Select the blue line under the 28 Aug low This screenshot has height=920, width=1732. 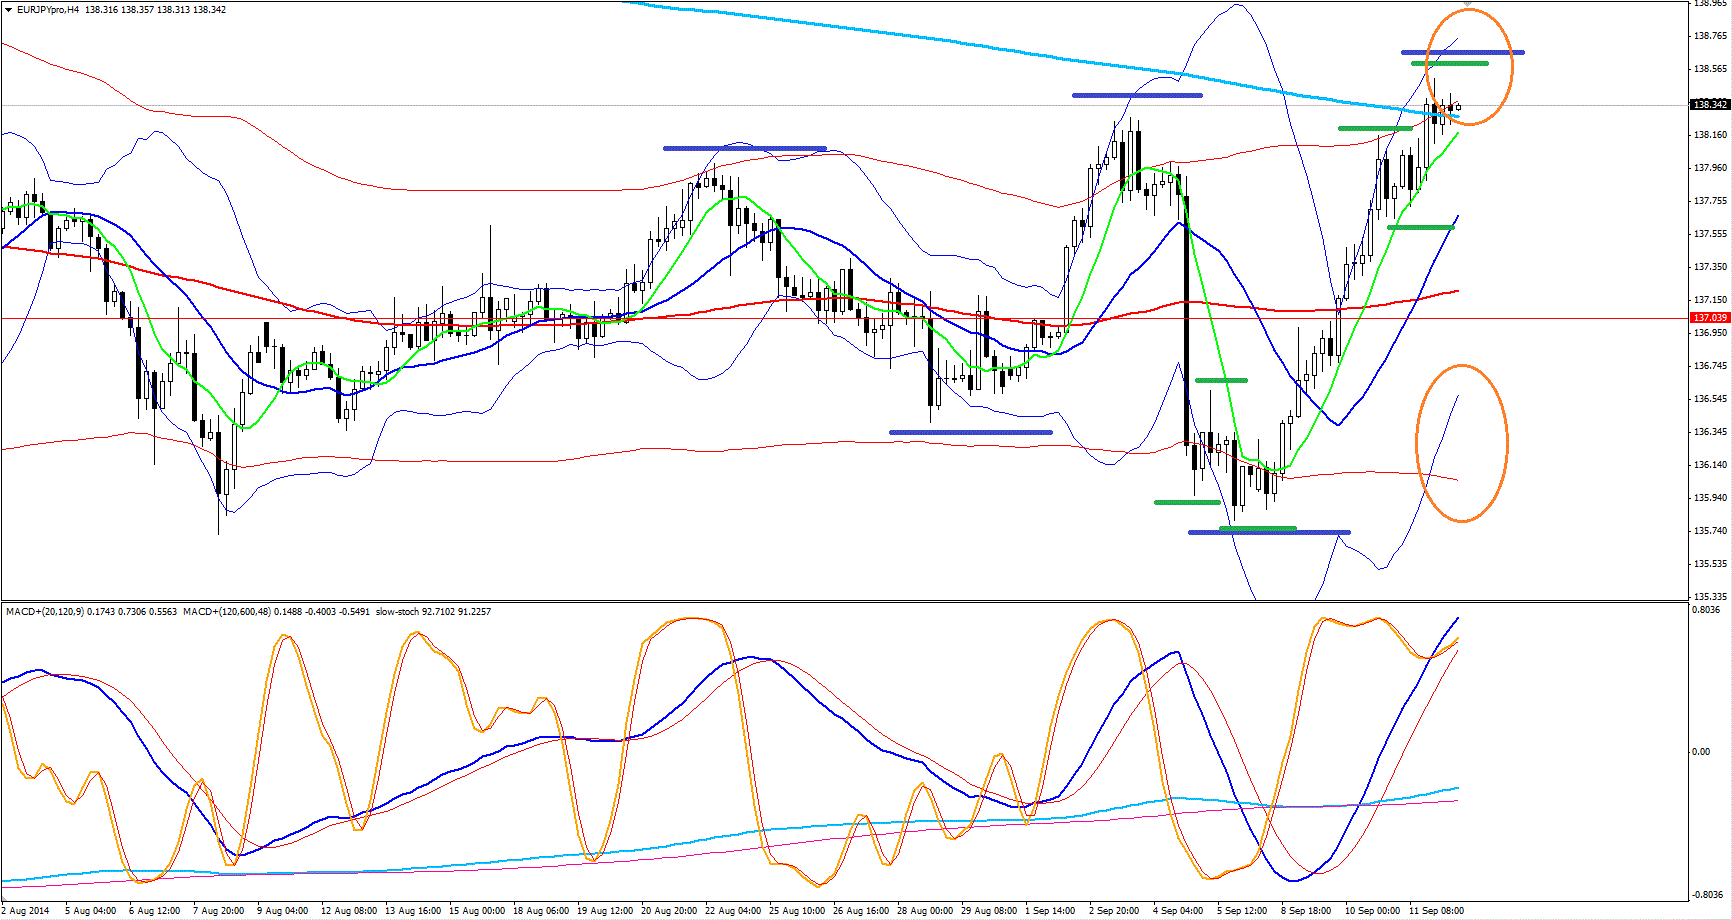[970, 432]
